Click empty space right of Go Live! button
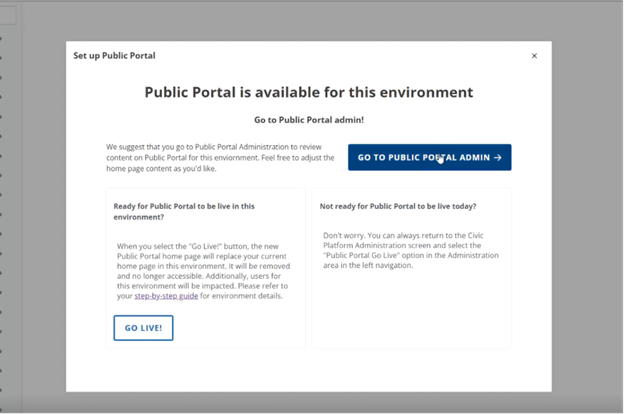The width and height of the screenshot is (624, 414). 240,328
